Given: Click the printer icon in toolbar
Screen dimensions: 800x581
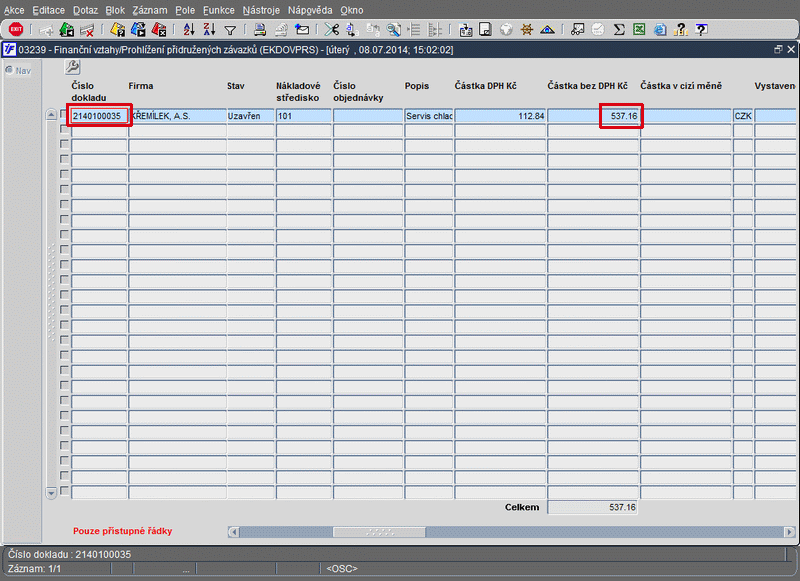Looking at the screenshot, I should (x=260, y=30).
